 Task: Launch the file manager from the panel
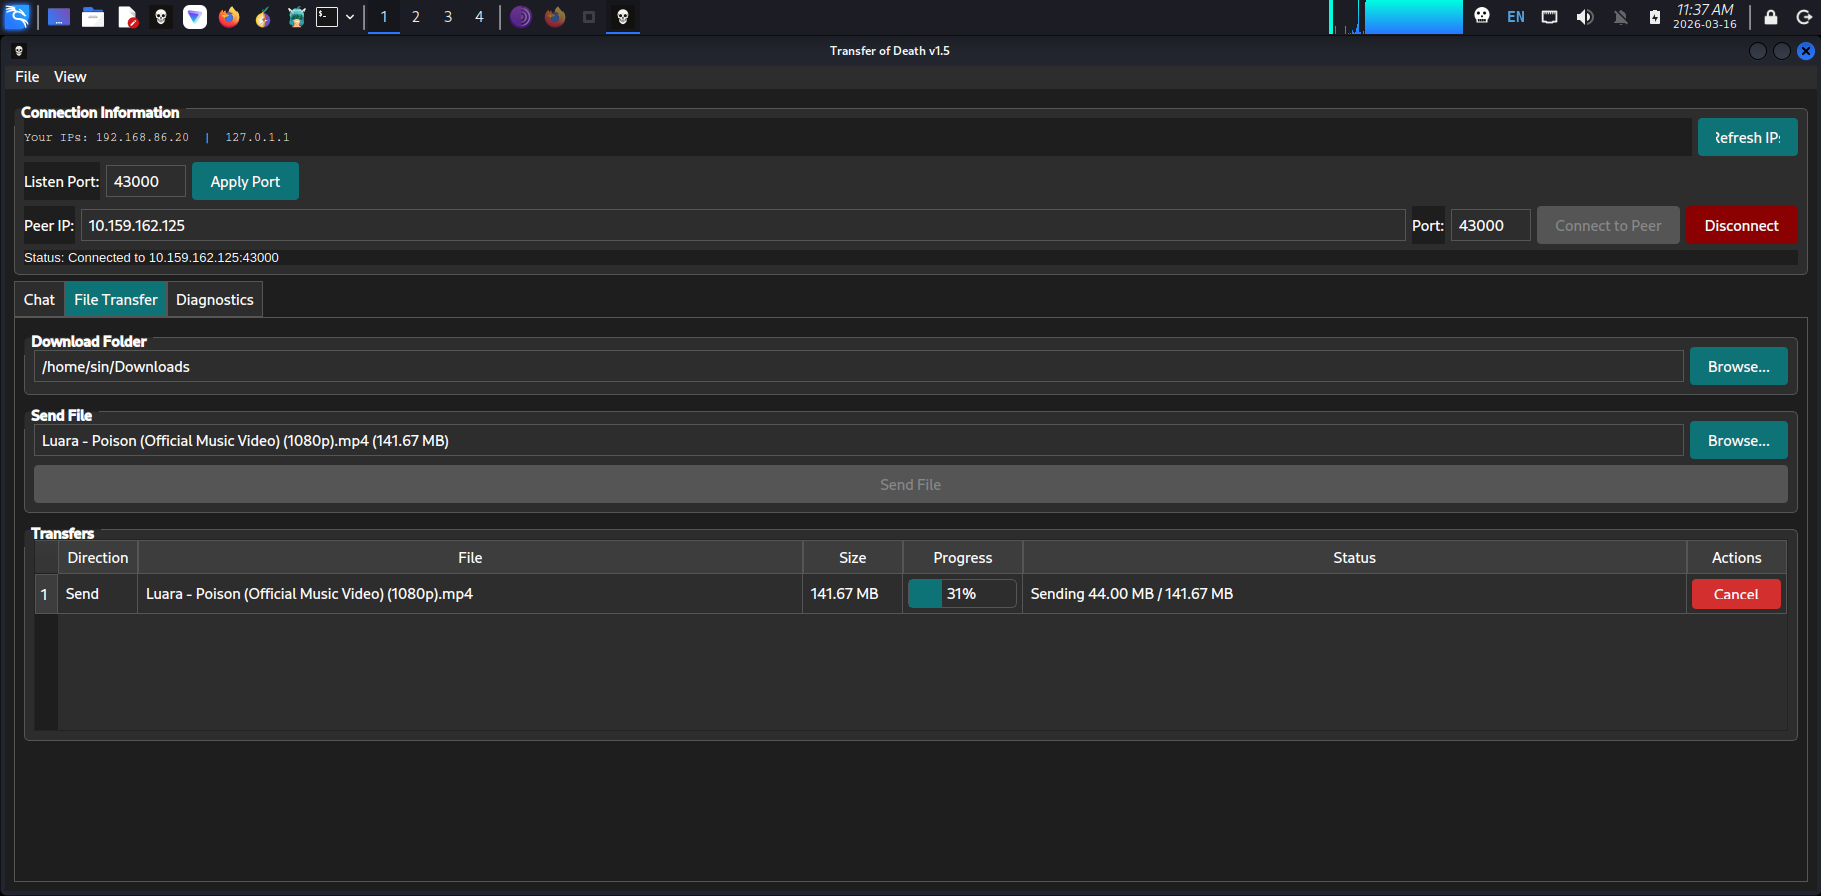pos(93,17)
